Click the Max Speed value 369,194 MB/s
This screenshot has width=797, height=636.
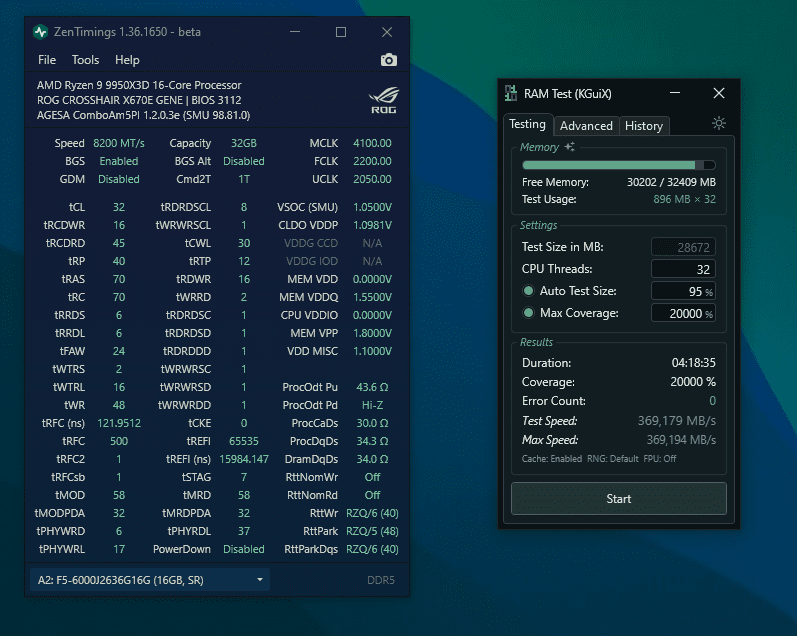click(x=681, y=440)
